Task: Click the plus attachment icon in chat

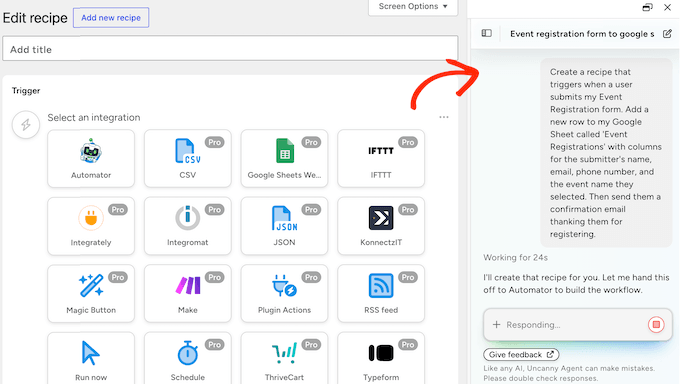Action: [497, 325]
